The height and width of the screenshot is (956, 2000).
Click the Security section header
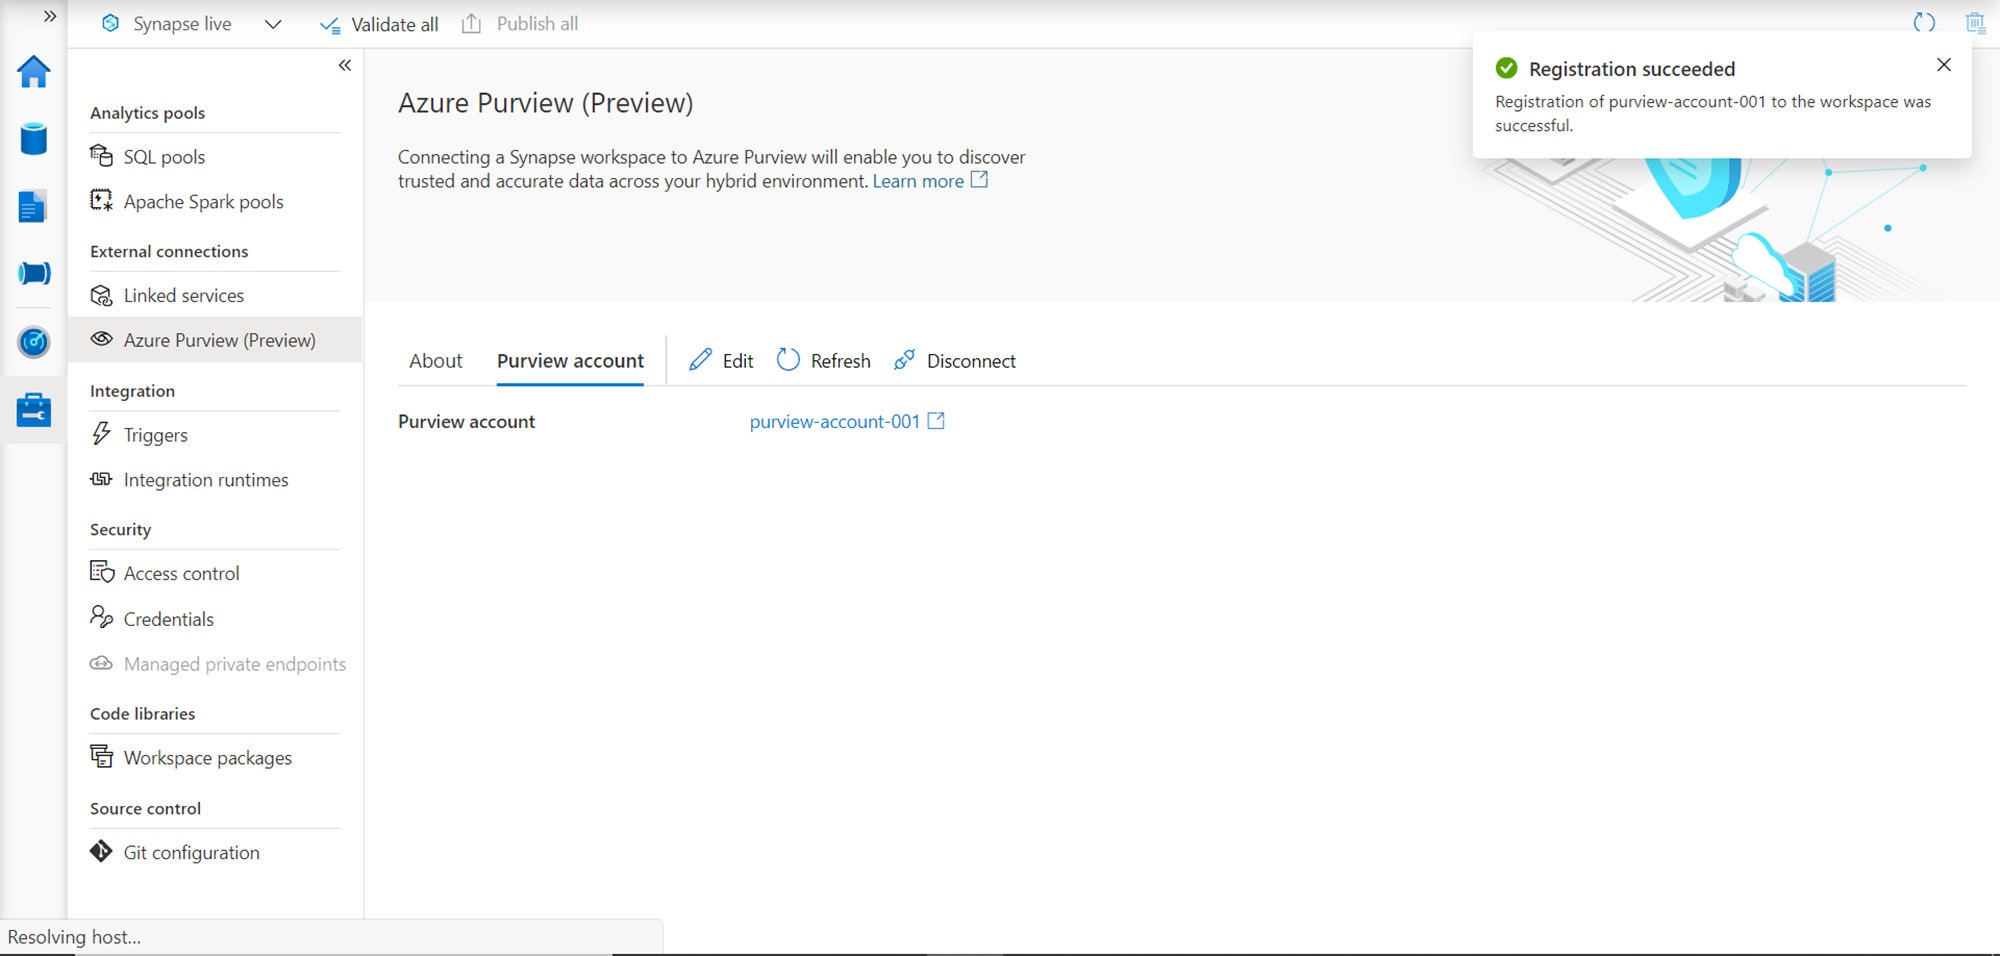tap(120, 530)
